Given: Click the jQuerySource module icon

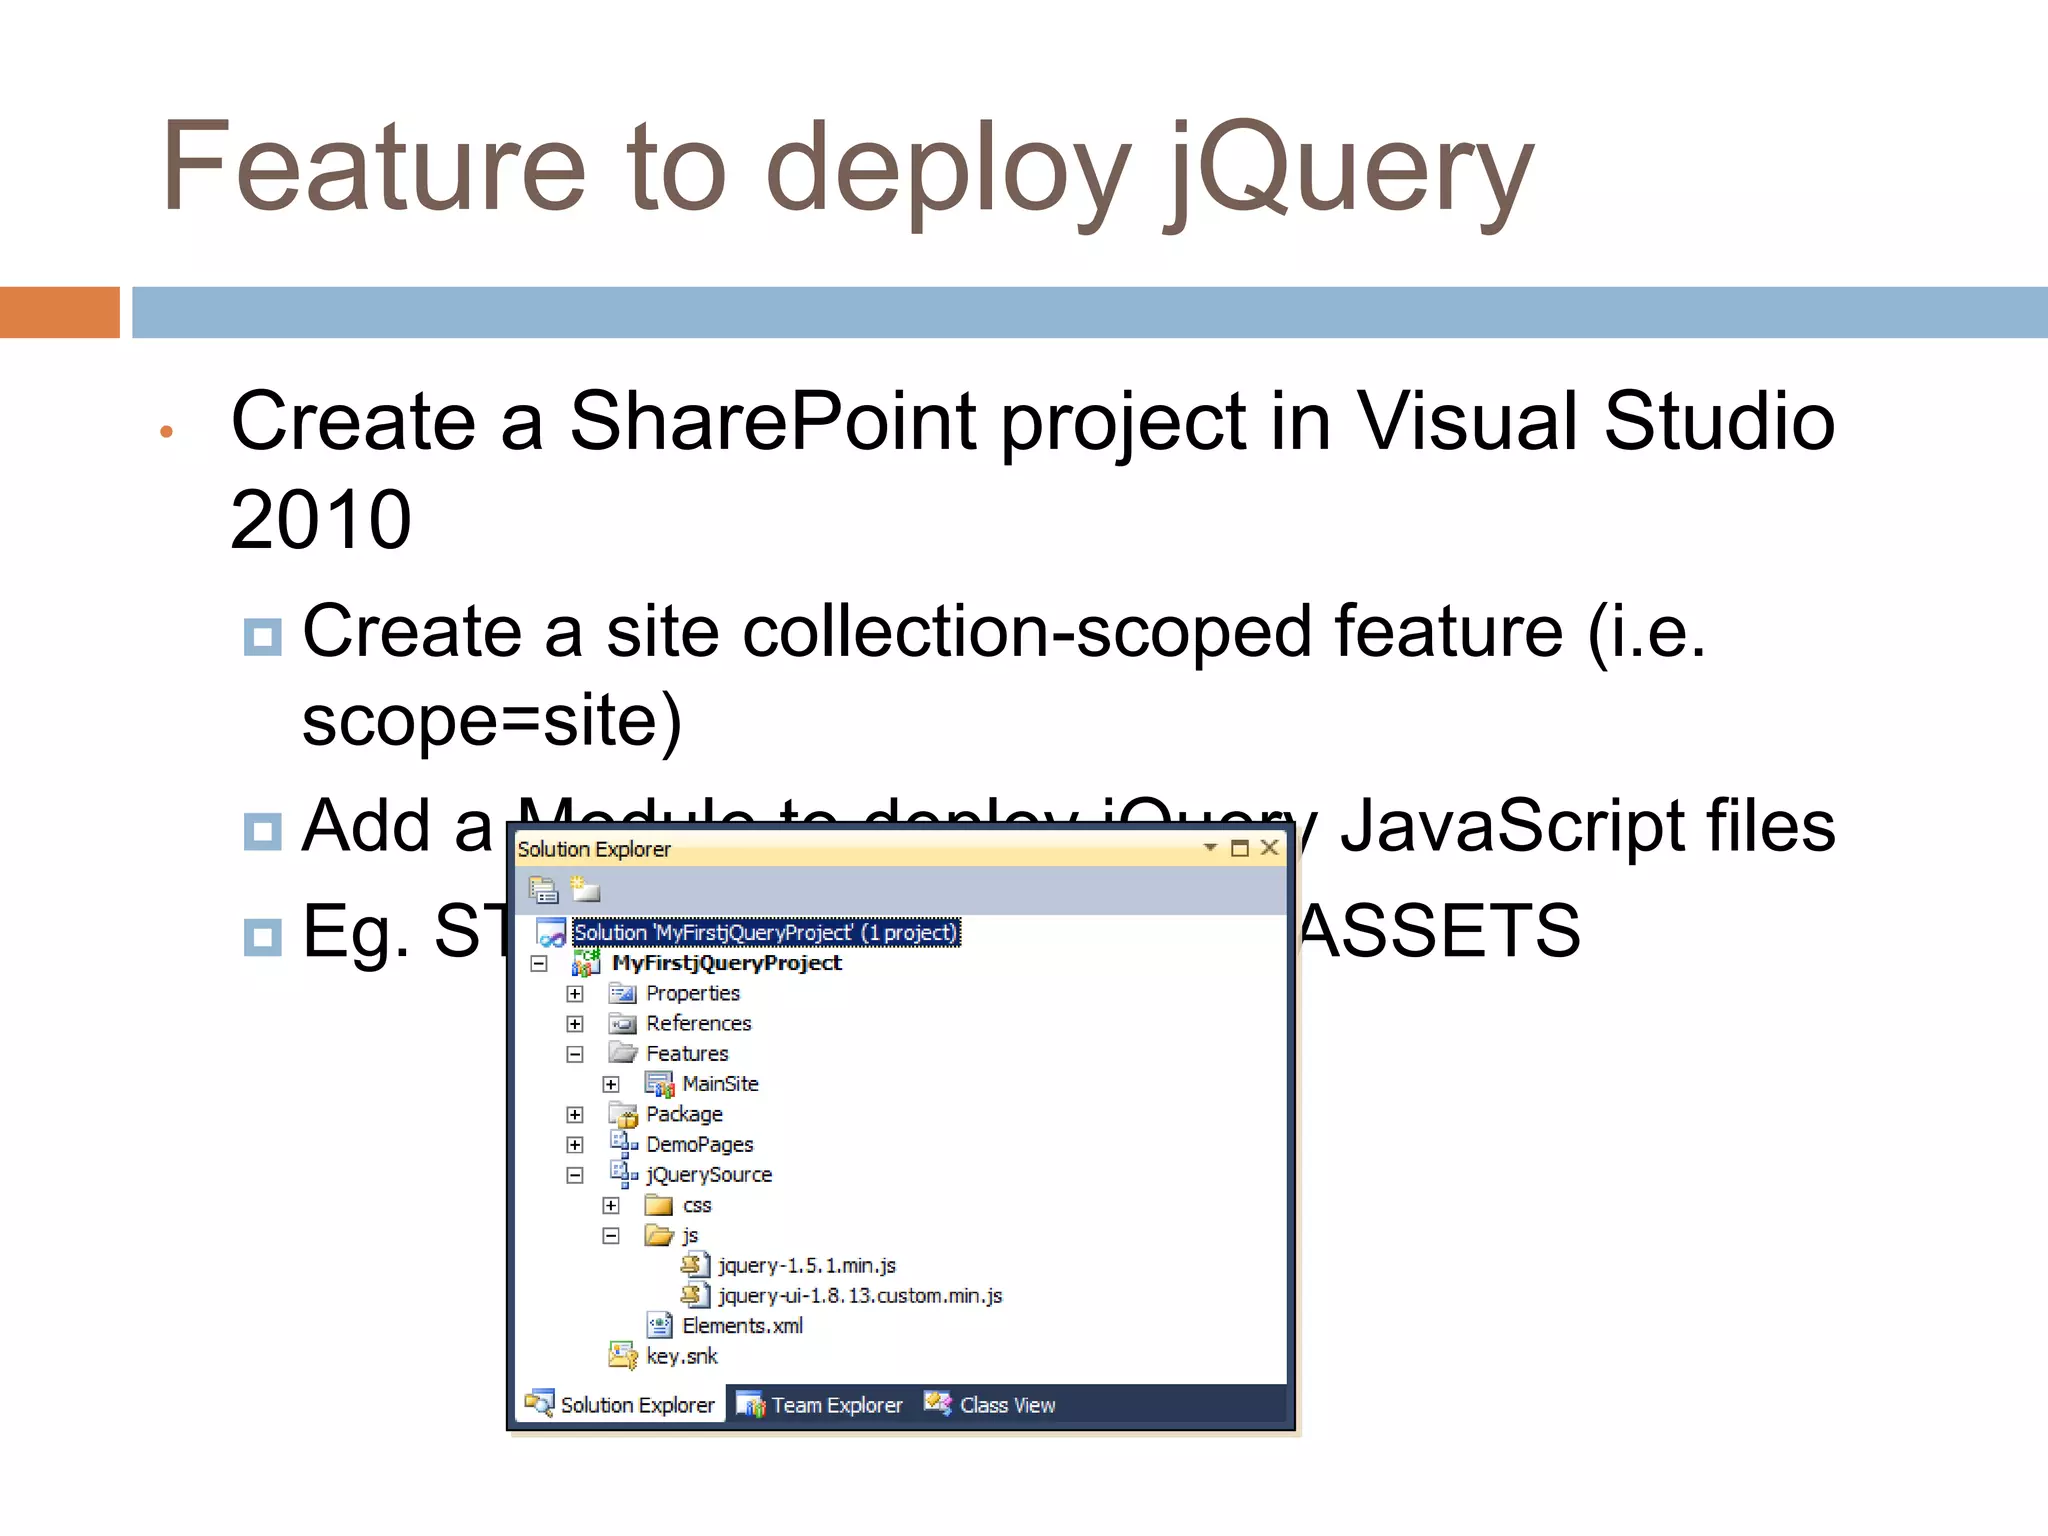Looking at the screenshot, I should pos(624,1174).
